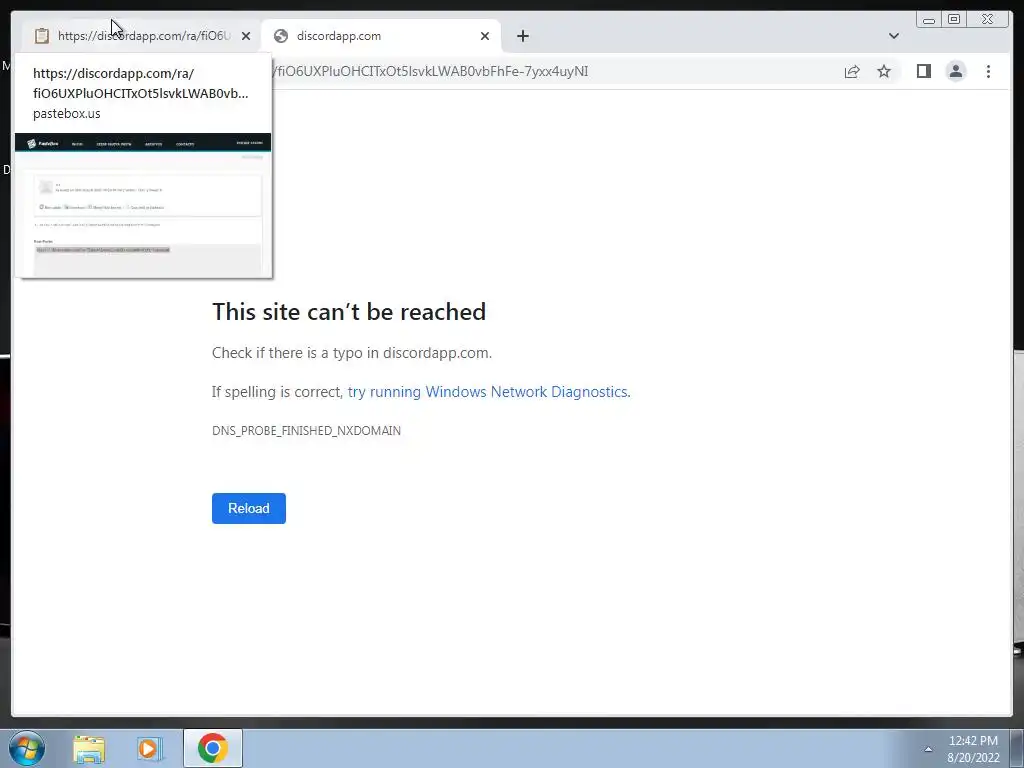Show hidden system tray icons
The image size is (1024, 768).
[928, 749]
